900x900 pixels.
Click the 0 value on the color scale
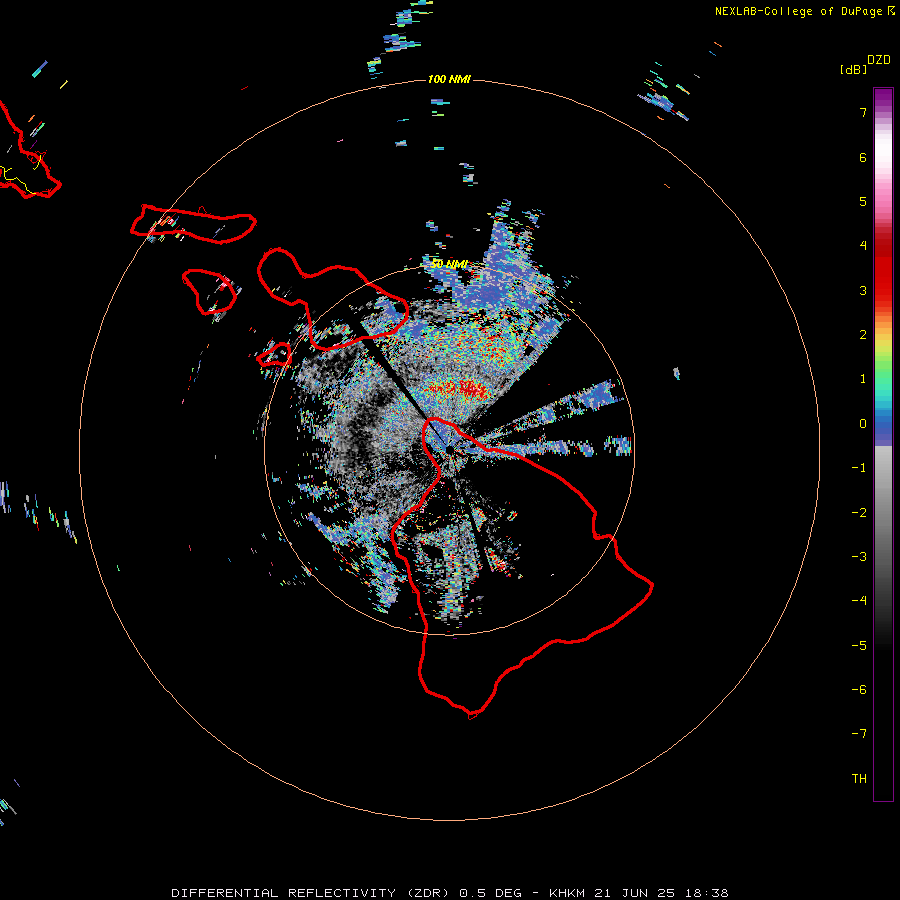(x=863, y=424)
